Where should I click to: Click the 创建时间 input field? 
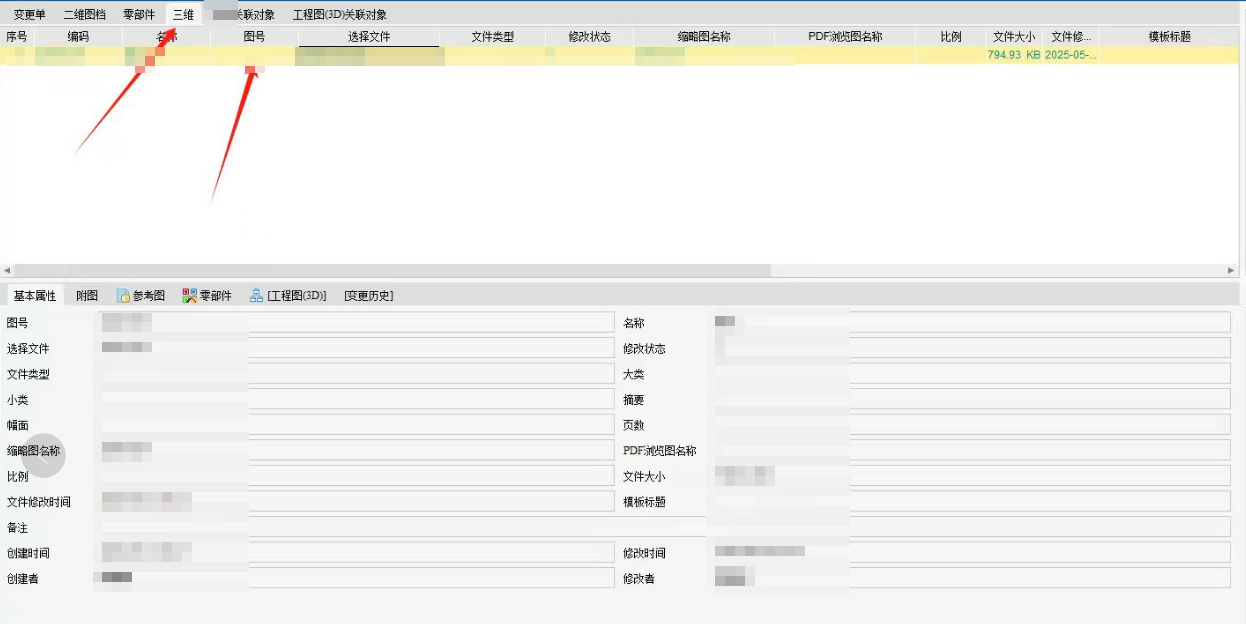(353, 553)
